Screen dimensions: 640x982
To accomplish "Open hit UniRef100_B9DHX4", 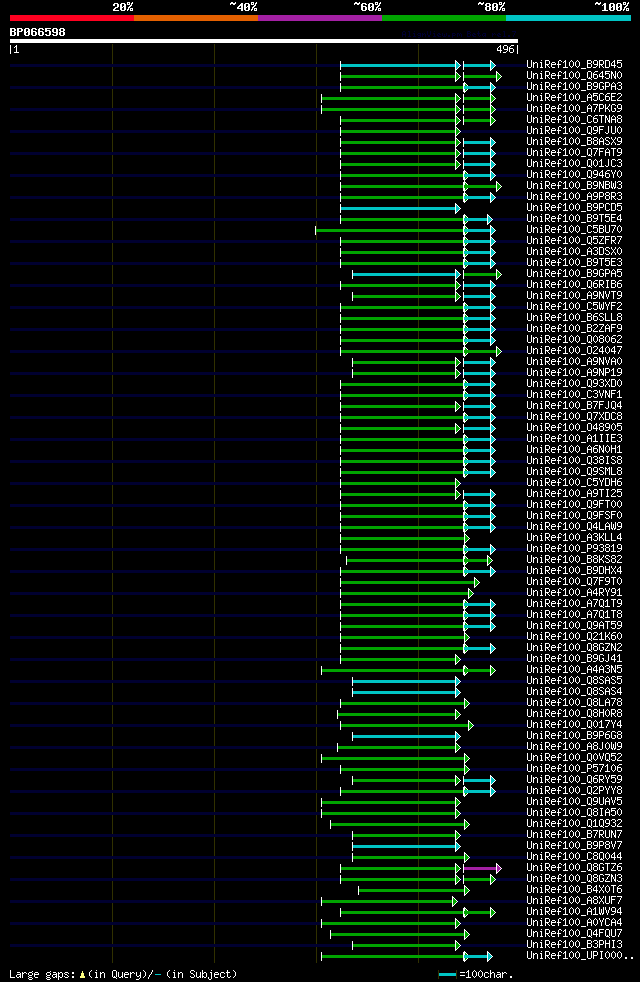I will pyautogui.click(x=574, y=571).
